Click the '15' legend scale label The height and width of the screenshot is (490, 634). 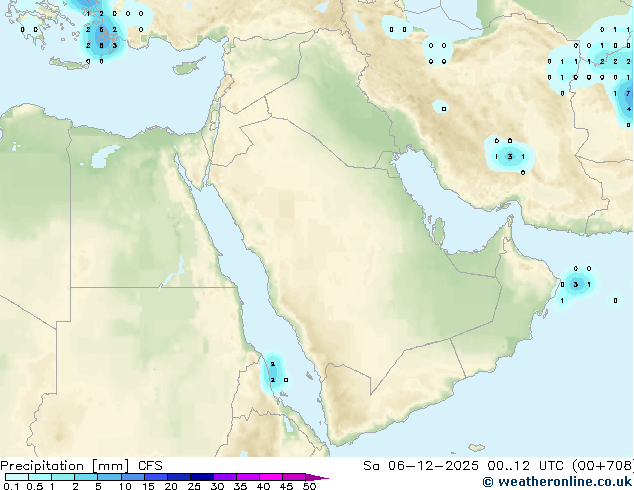[x=148, y=486]
